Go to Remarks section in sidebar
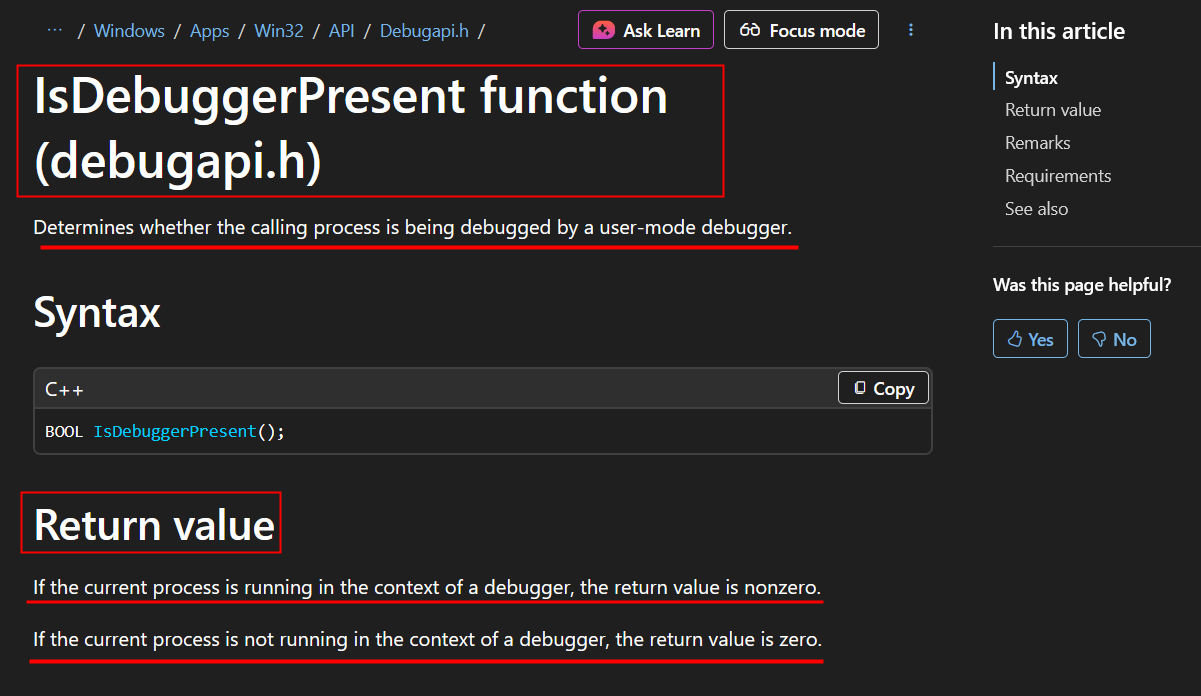This screenshot has height=696, width=1201. tap(1037, 143)
